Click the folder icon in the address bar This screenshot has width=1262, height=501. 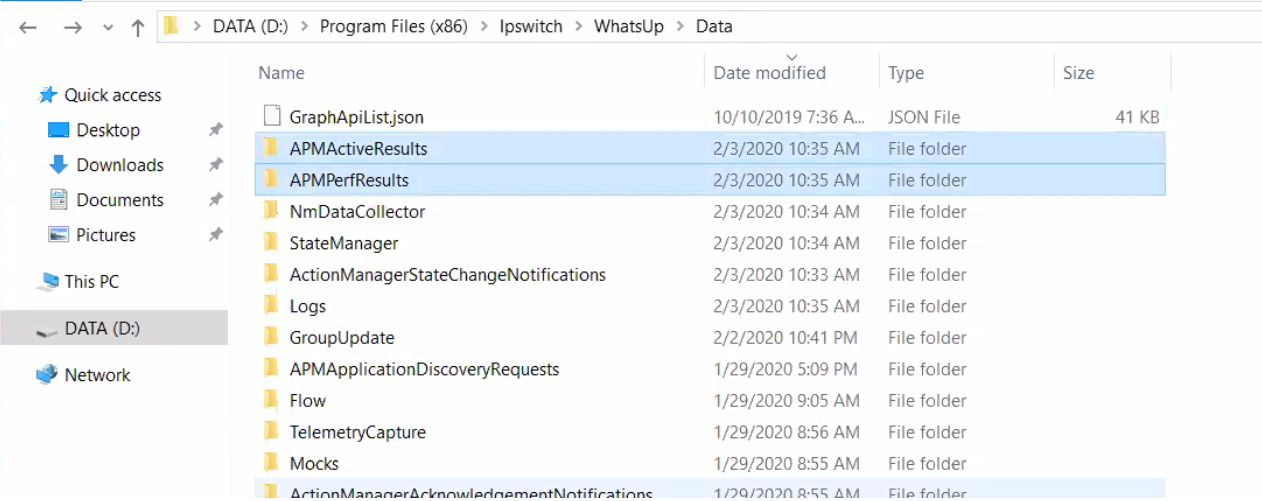click(171, 26)
